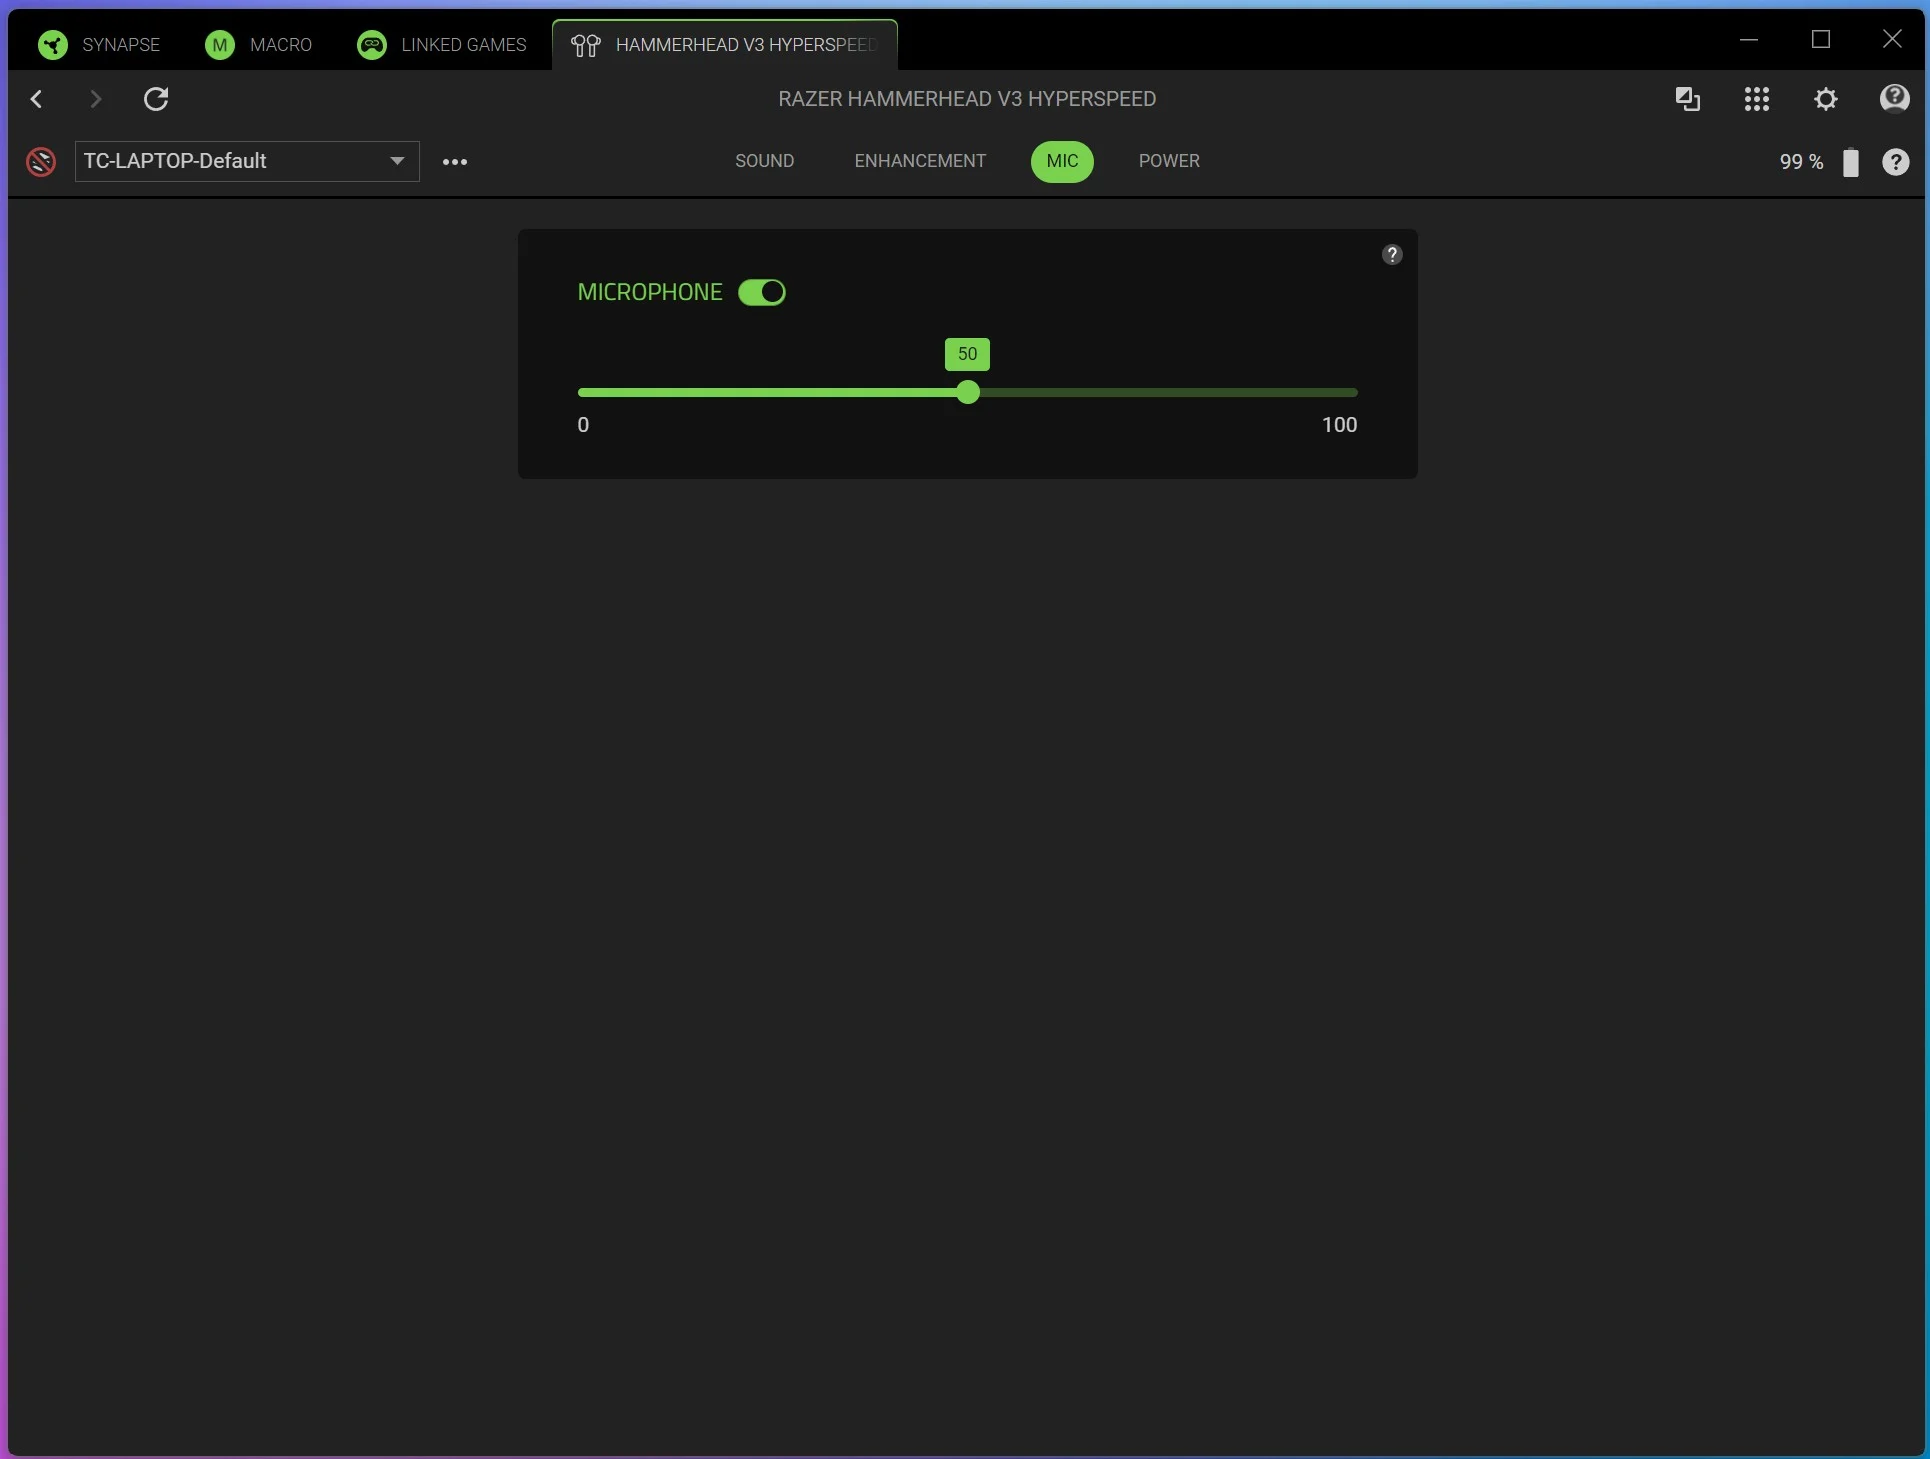Close the Synapse window

click(x=1892, y=40)
